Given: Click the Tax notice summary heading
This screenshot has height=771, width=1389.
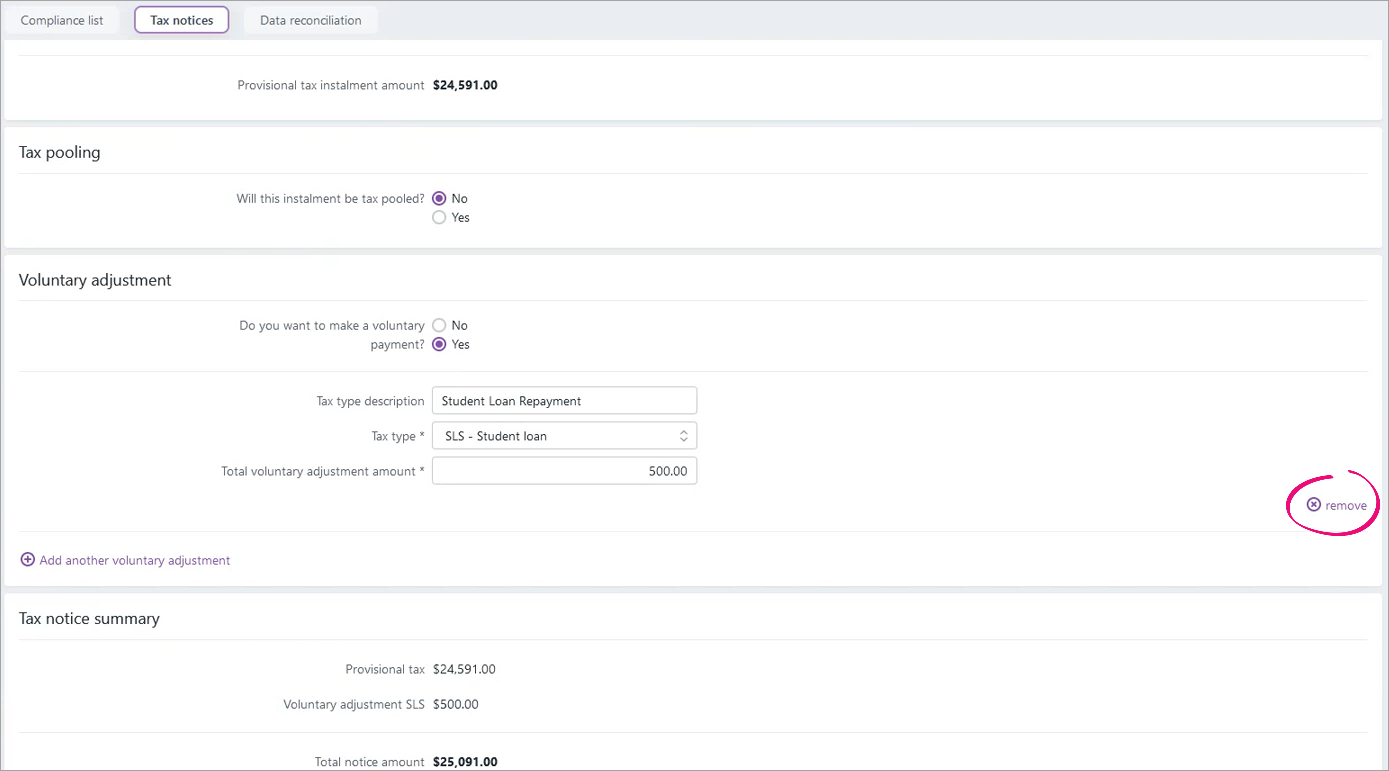Looking at the screenshot, I should pyautogui.click(x=89, y=619).
